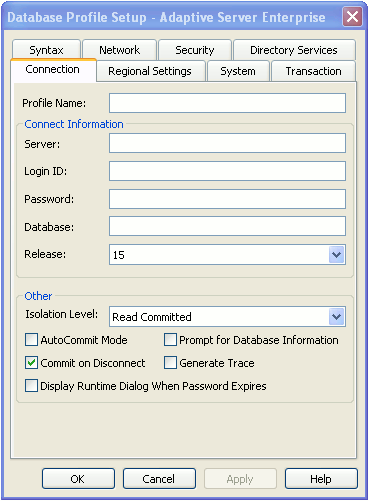The image size is (369, 501).
Task: Open the Network tab
Action: tap(119, 50)
